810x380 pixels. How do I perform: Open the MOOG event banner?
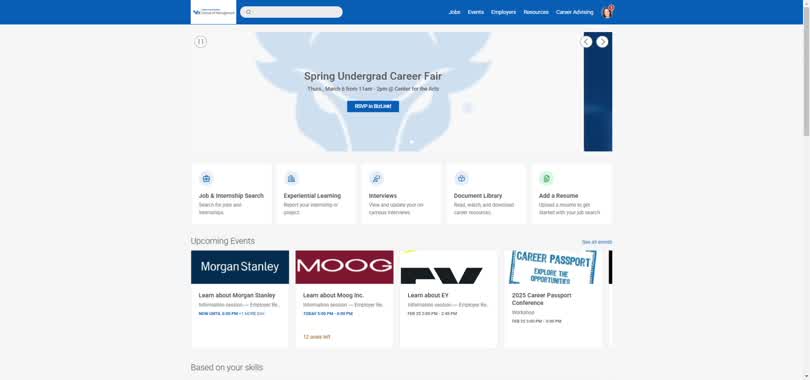pos(345,267)
